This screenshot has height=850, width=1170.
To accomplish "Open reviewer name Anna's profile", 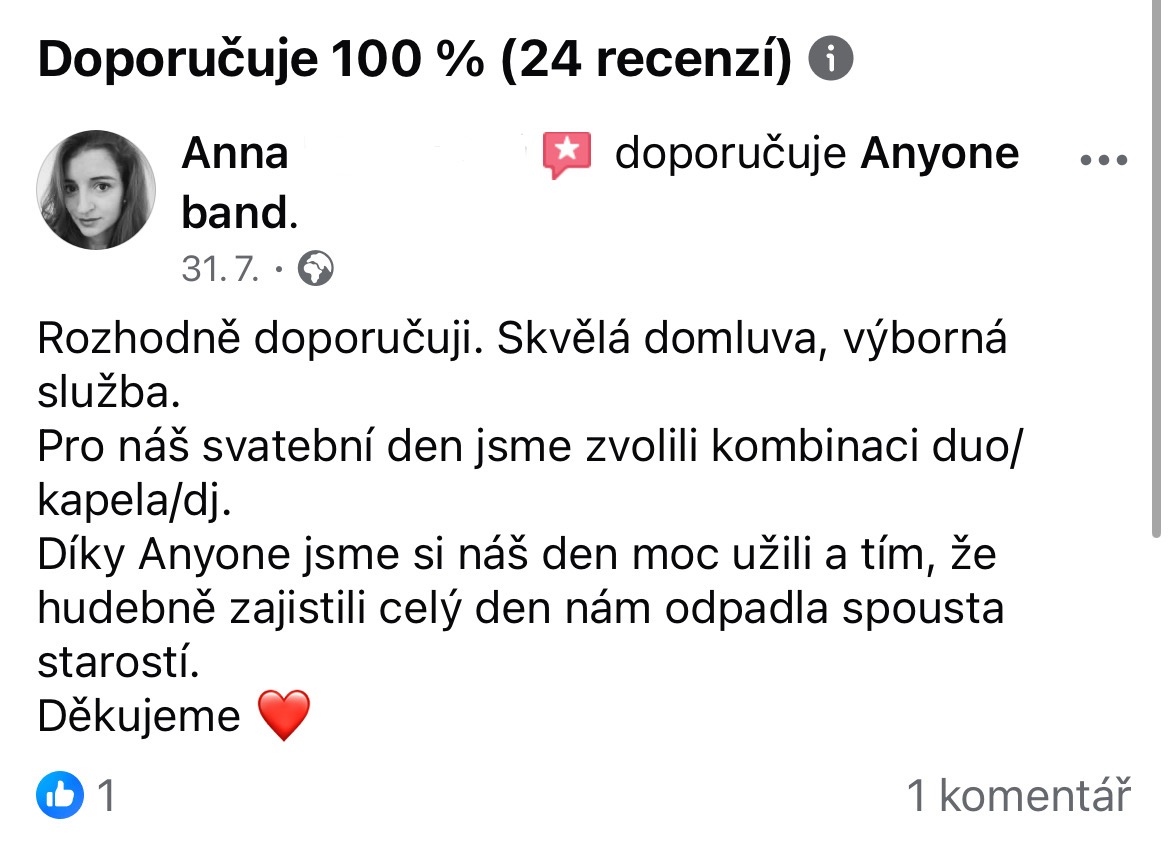I will coord(235,154).
